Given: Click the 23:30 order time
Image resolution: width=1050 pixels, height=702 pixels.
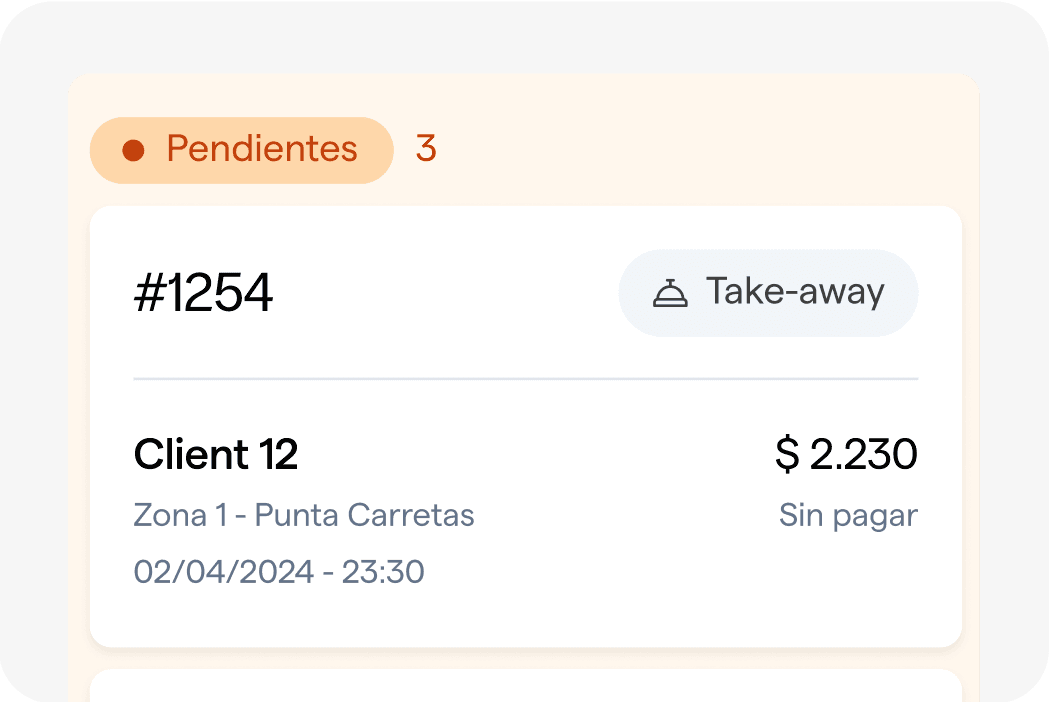Looking at the screenshot, I should pos(383,572).
